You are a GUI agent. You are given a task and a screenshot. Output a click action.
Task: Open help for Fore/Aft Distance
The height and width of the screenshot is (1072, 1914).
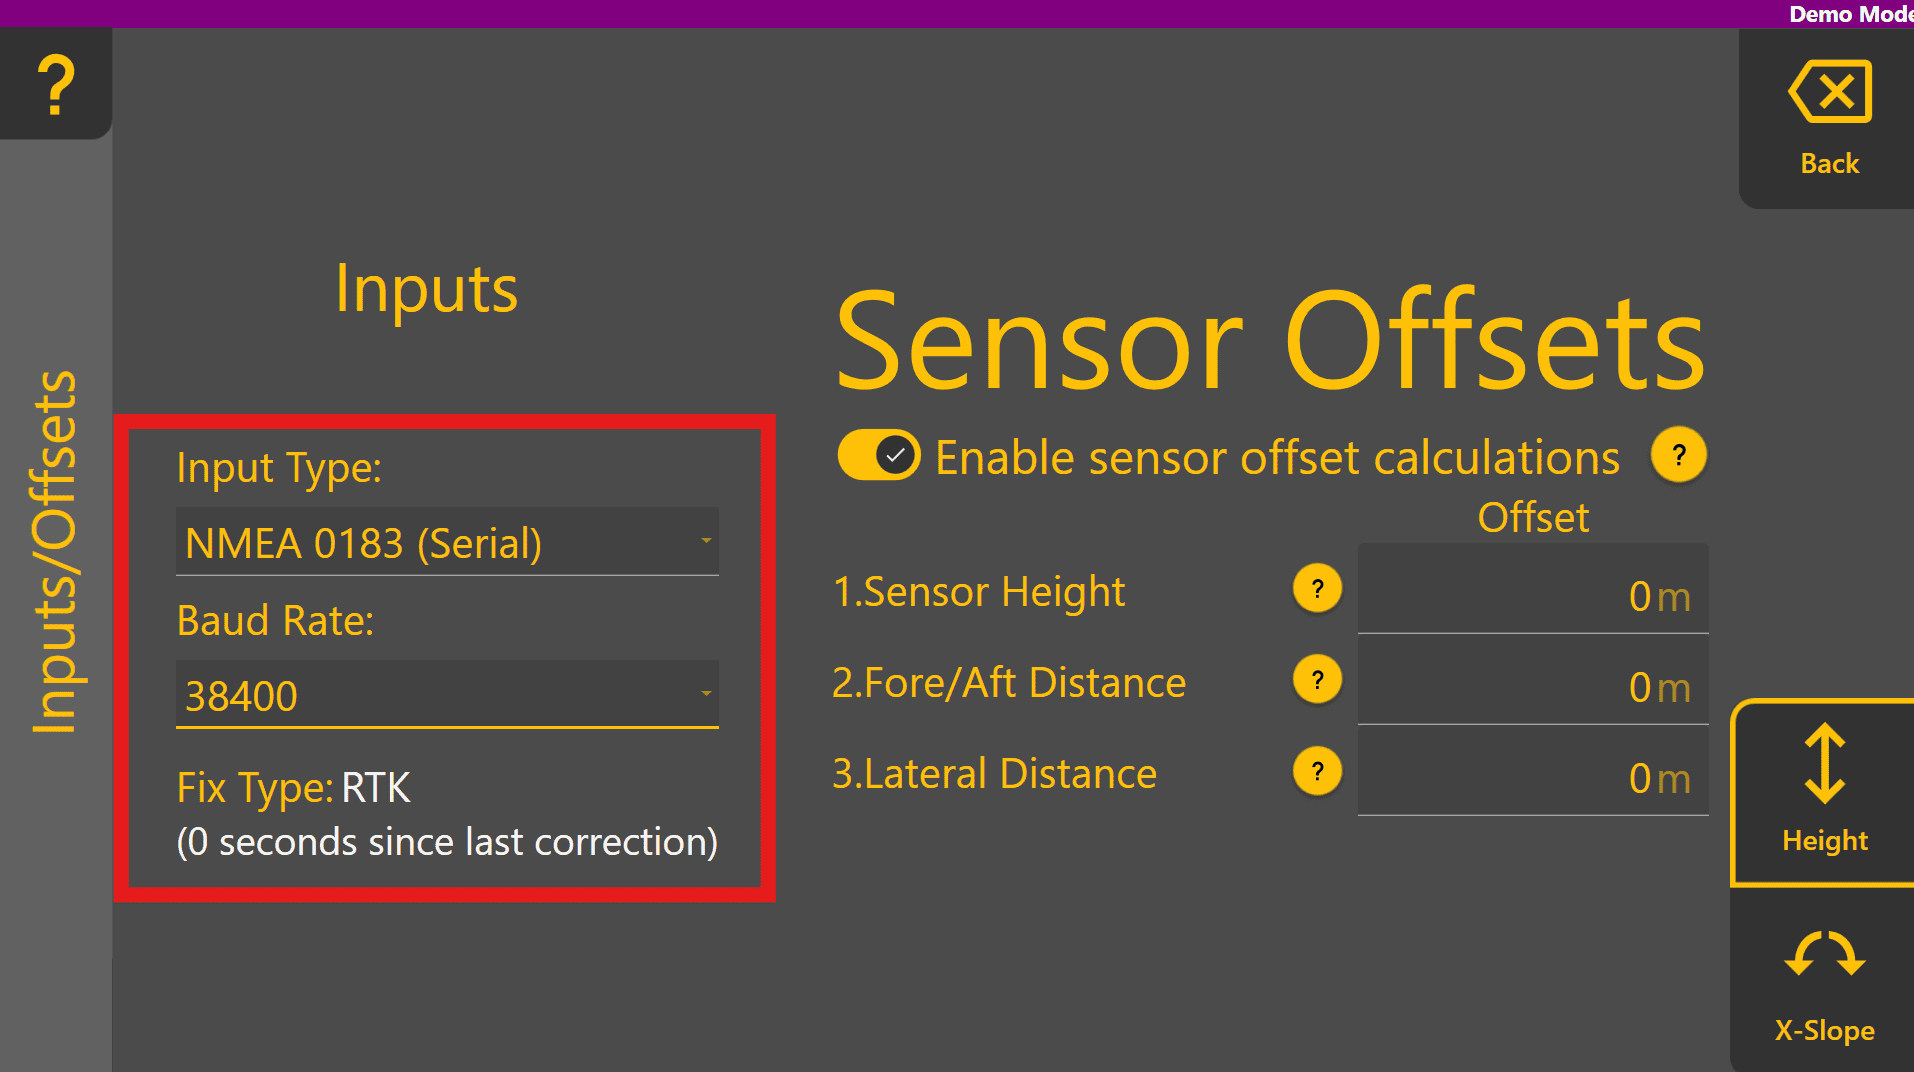(1317, 681)
